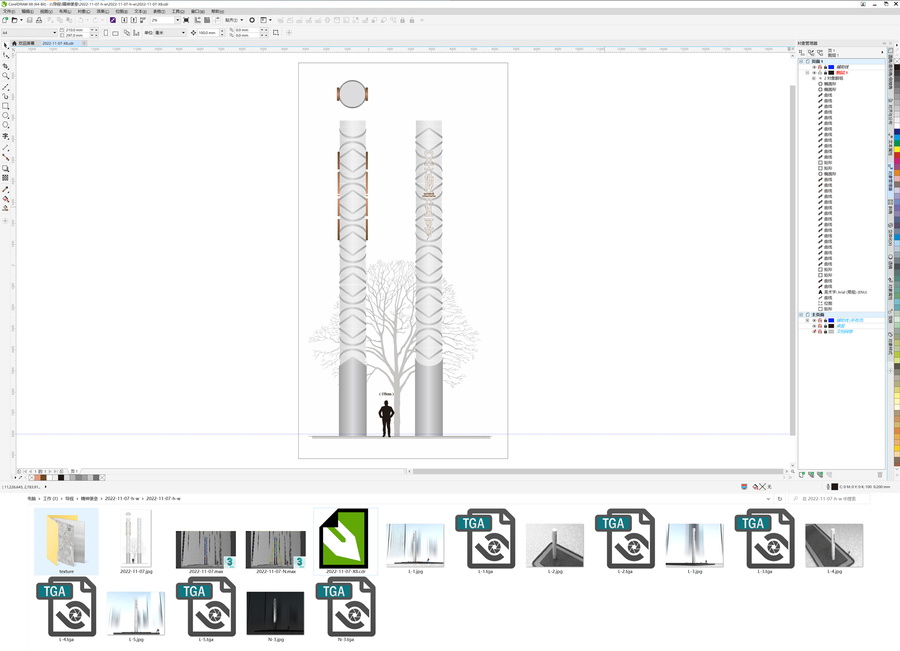The height and width of the screenshot is (651, 900).
Task: Select the Zoom magnifier tool
Action: pos(5,76)
